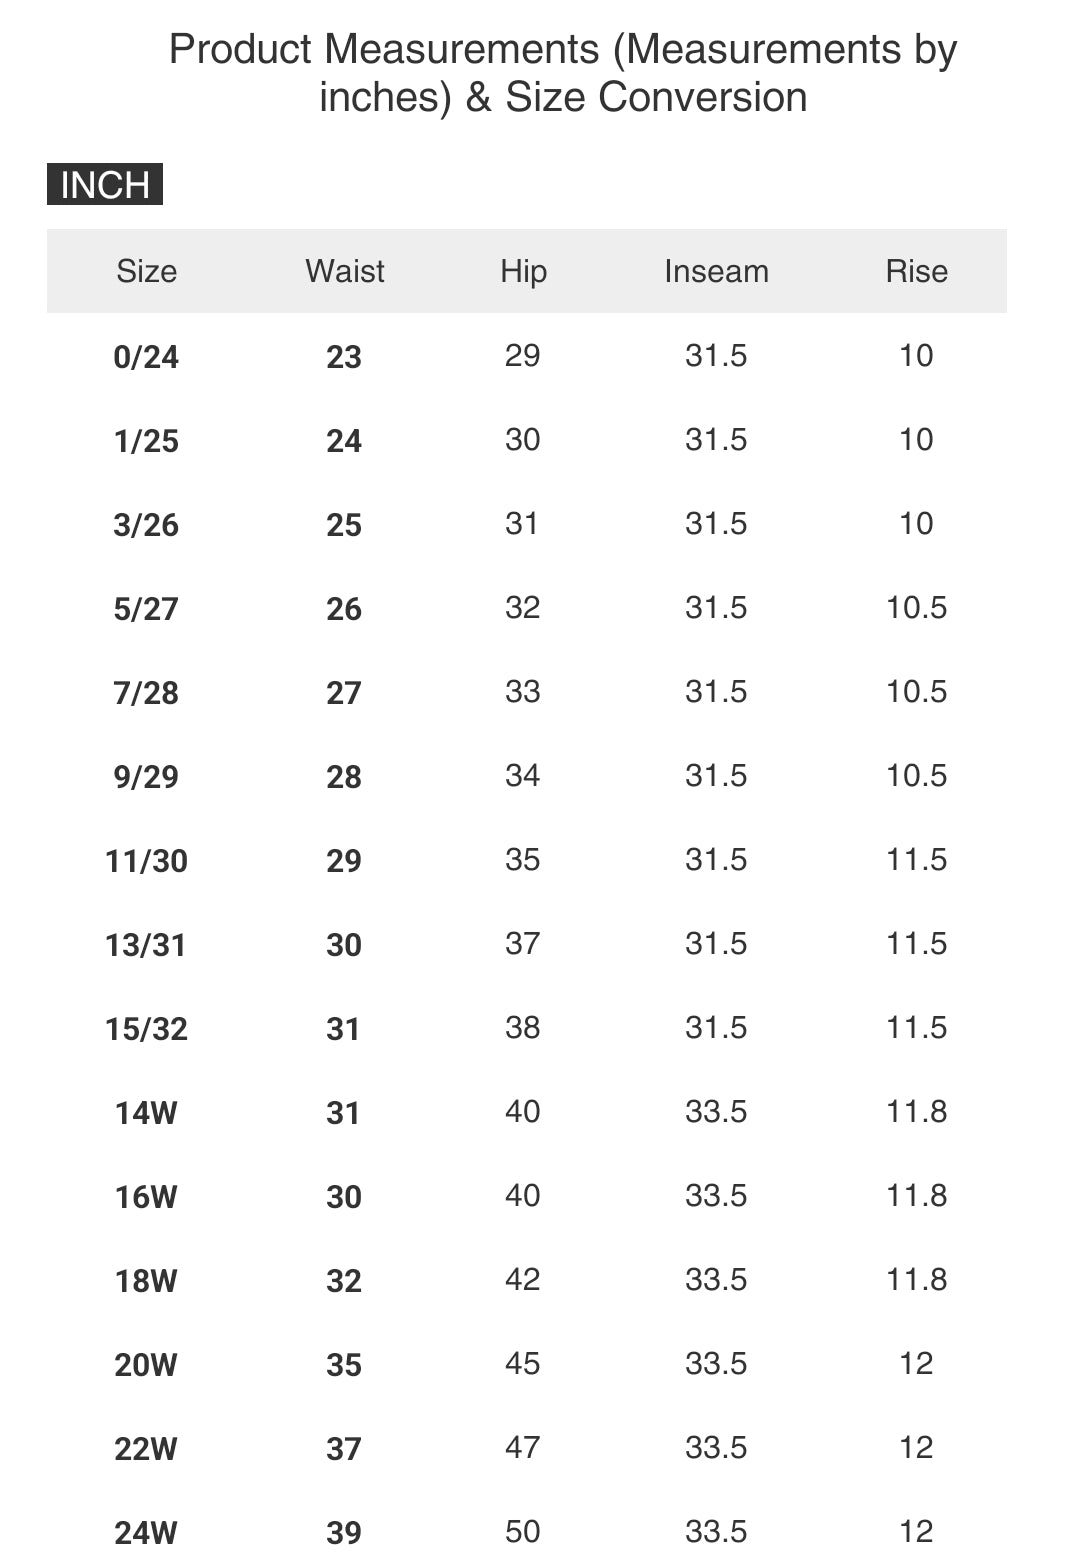Click the 13/31 size row label
Image resolution: width=1080 pixels, height=1567 pixels.
click(146, 945)
